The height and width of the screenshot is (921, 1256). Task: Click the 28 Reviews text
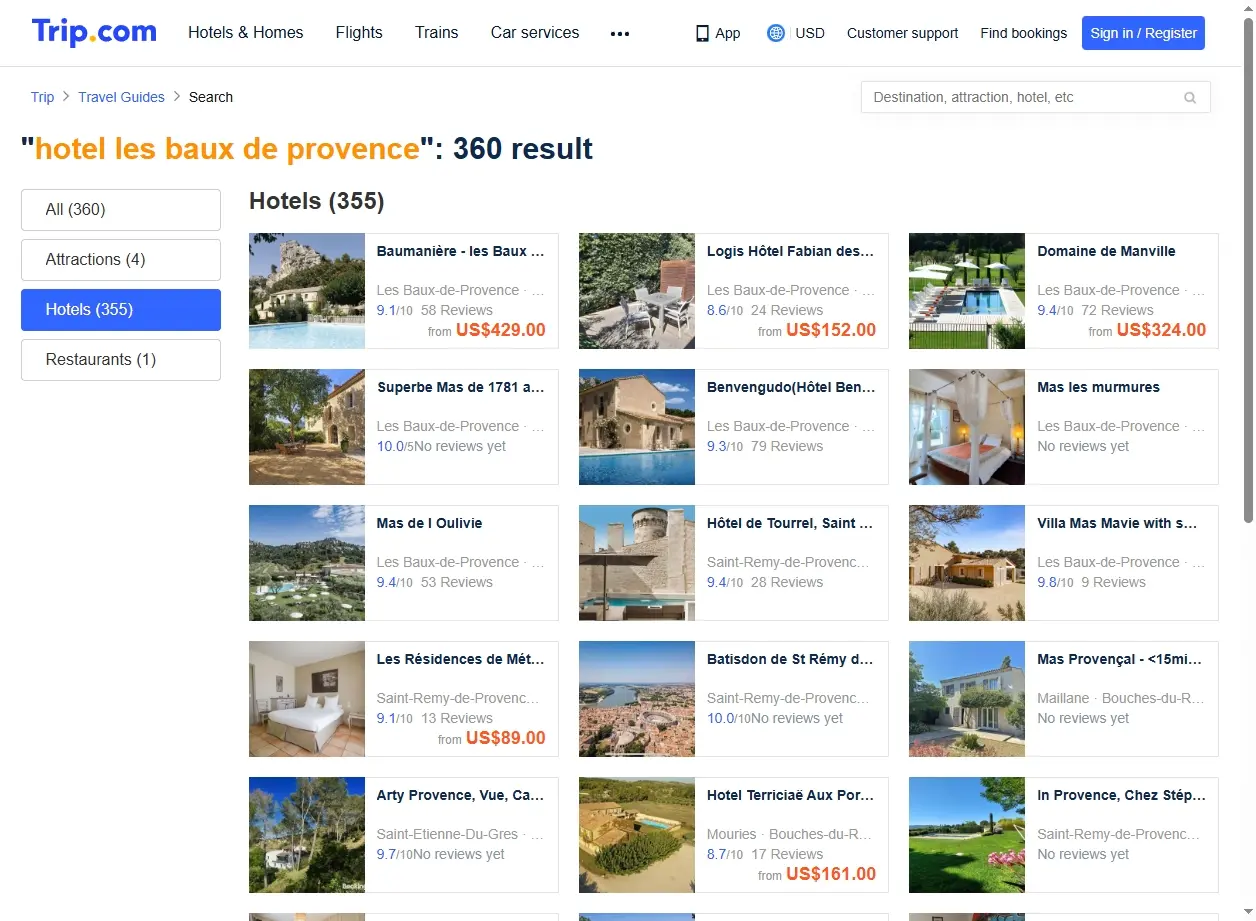point(787,582)
